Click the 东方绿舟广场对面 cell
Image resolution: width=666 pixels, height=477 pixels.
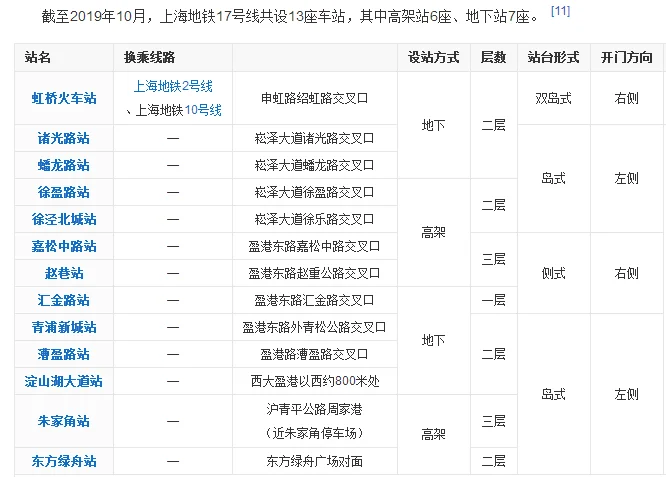pos(315,461)
